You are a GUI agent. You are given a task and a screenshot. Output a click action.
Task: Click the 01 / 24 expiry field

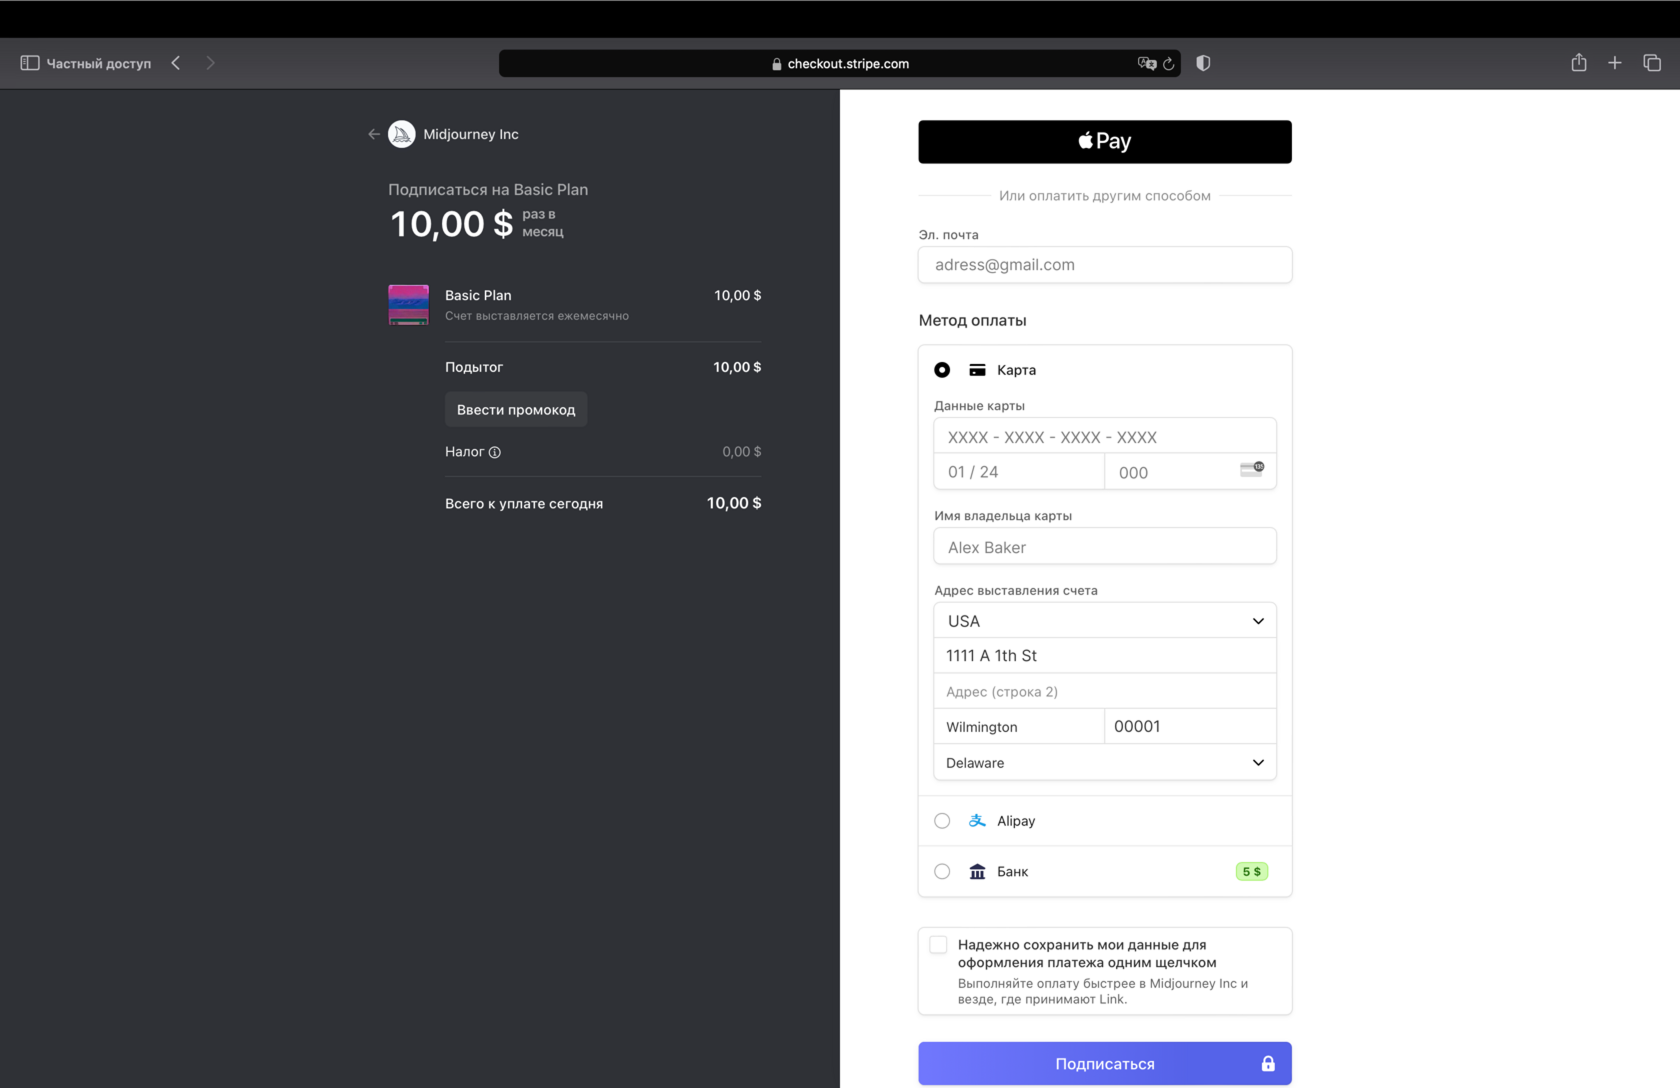tap(1019, 472)
